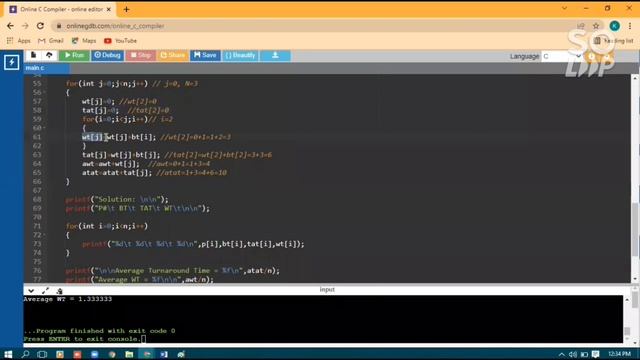640x360 pixels.
Task: Create a new file with the file icon
Action: pos(33,55)
